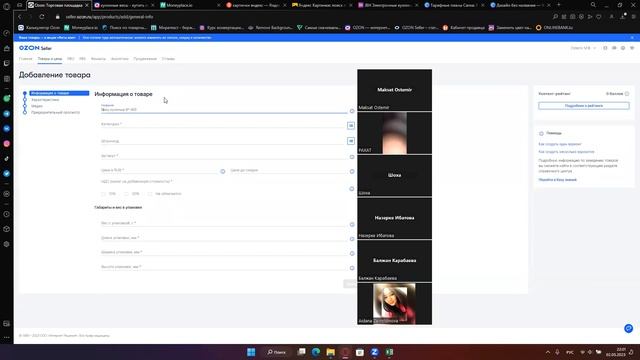Open File Explorer from the taskbar
The width and height of the screenshot is (640, 360).
331,352
